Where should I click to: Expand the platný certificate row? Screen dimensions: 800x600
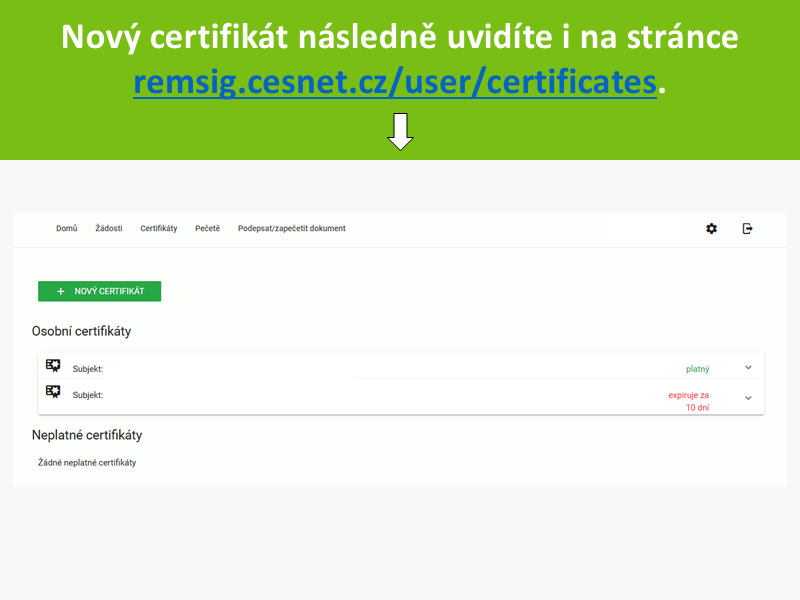[x=748, y=367]
